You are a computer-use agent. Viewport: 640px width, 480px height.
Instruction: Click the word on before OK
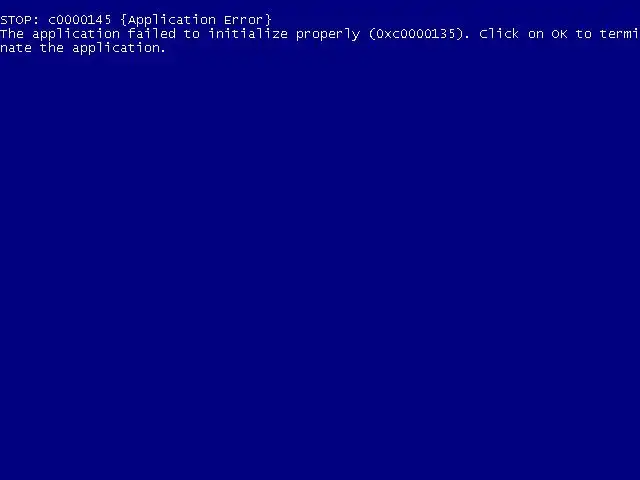(x=536, y=35)
